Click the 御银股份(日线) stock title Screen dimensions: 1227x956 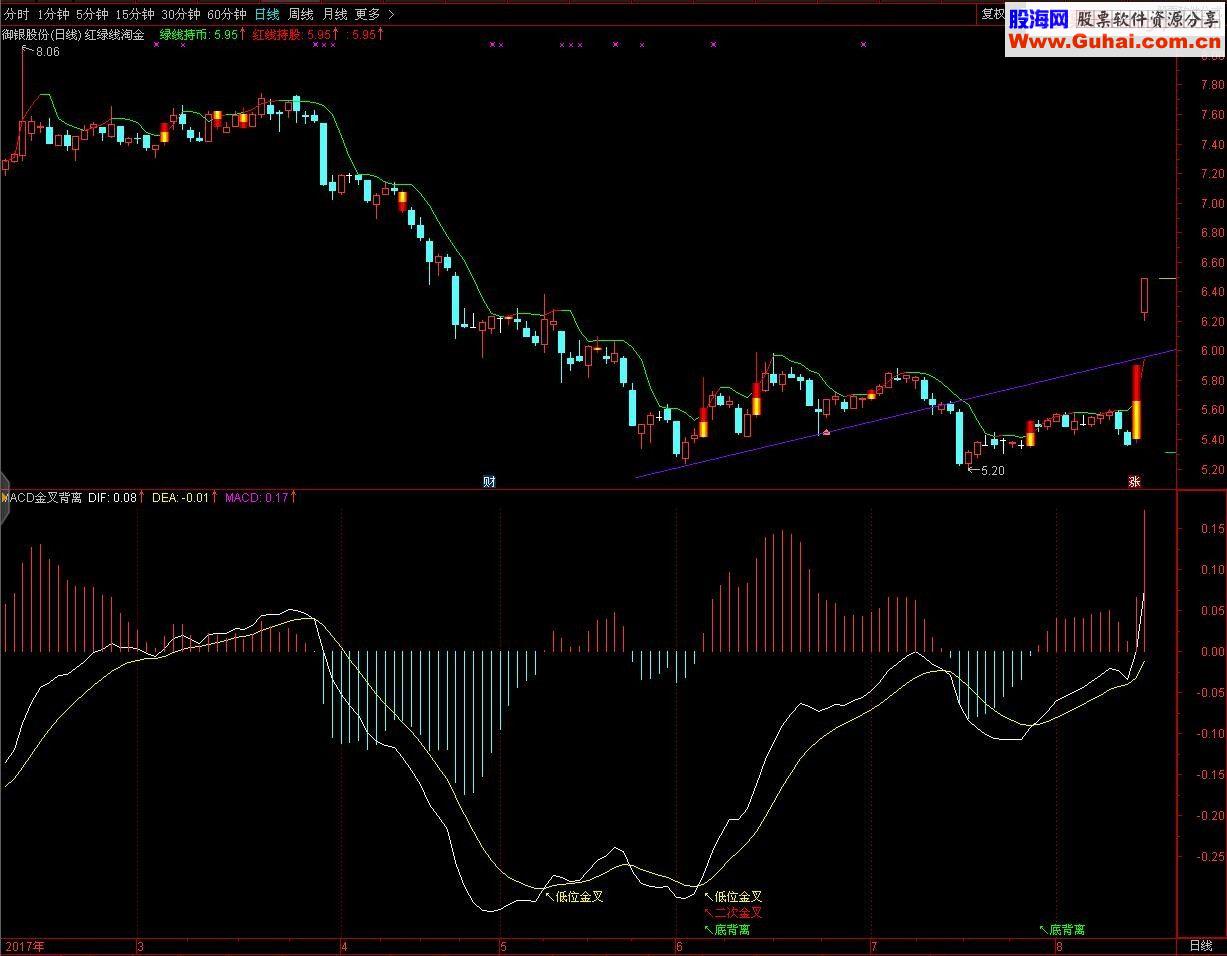41,35
